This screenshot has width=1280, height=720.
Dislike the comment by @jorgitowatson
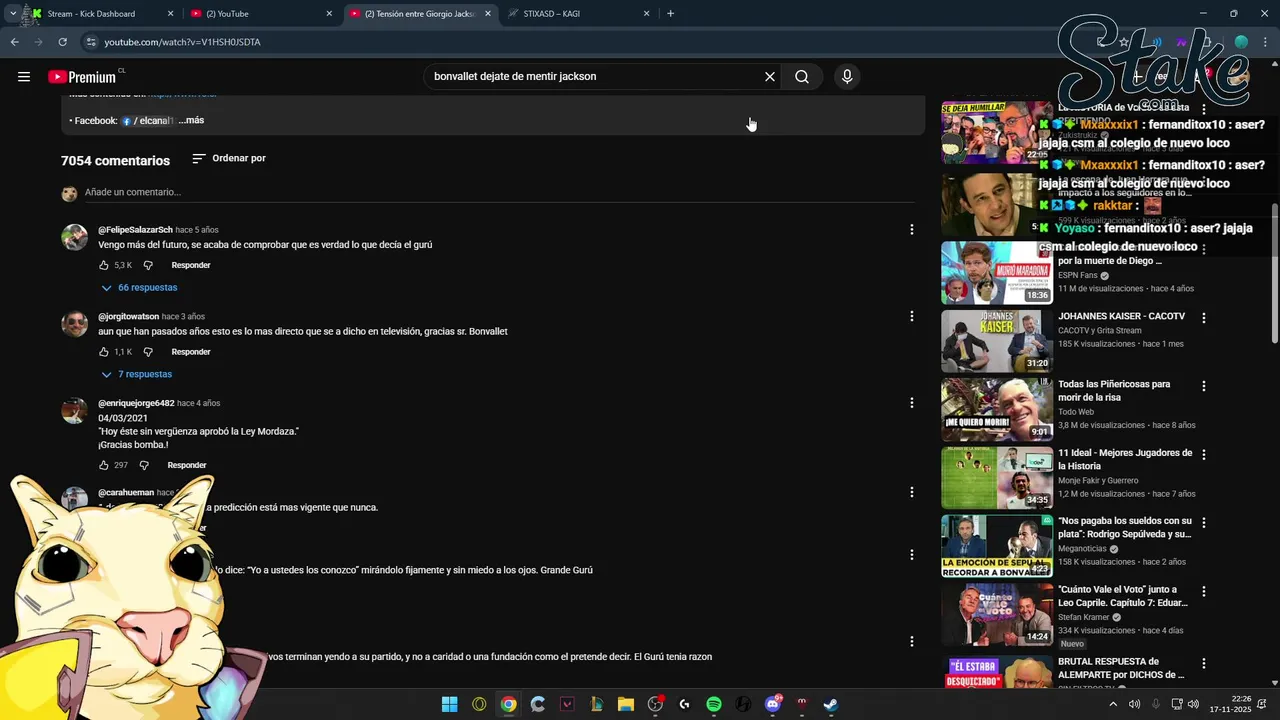pyautogui.click(x=148, y=352)
